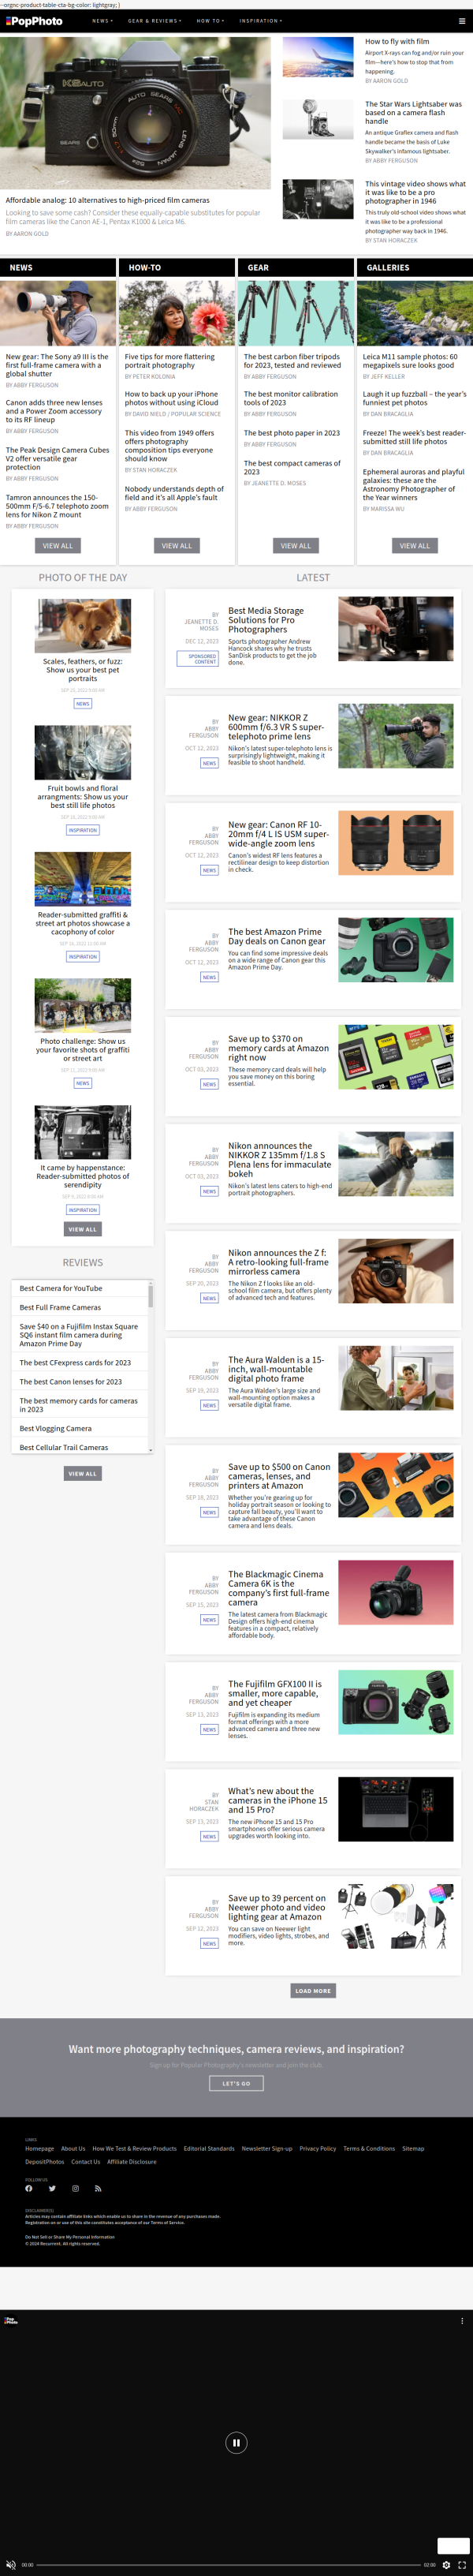Open the 1946 vintage video article thumbnail

[318, 199]
